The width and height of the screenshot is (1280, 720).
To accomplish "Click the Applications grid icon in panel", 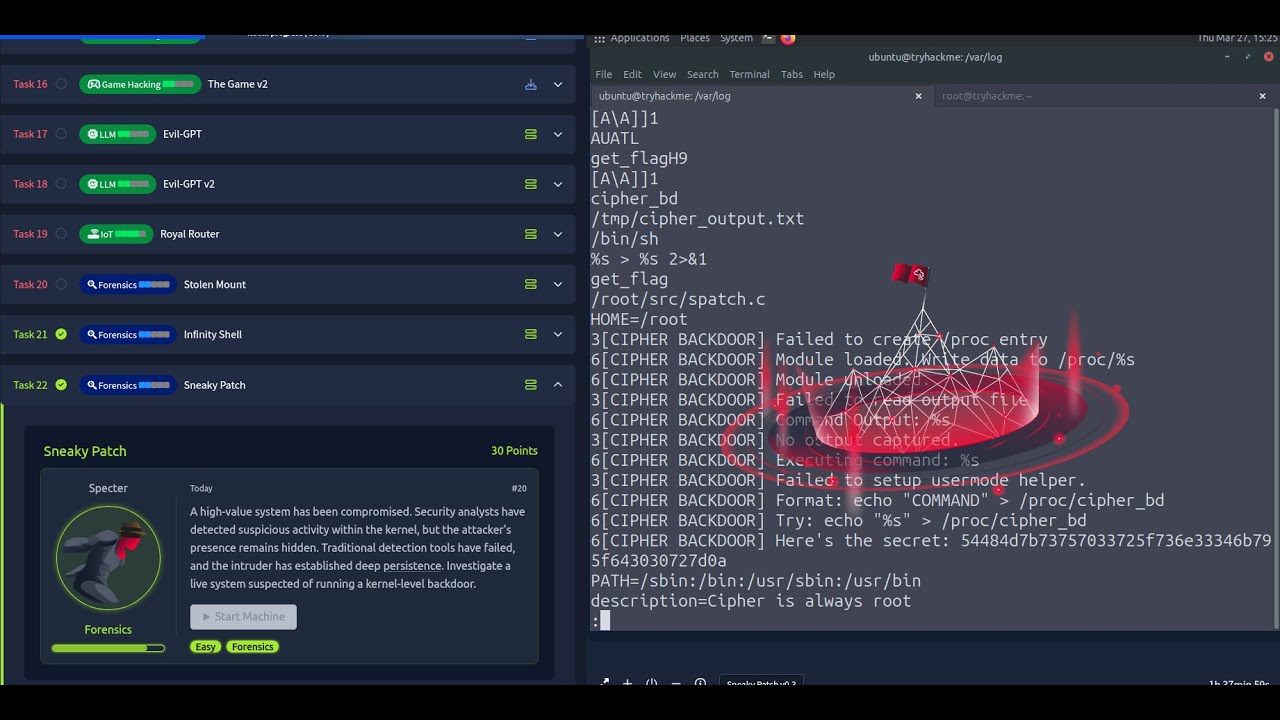I will pyautogui.click(x=599, y=39).
